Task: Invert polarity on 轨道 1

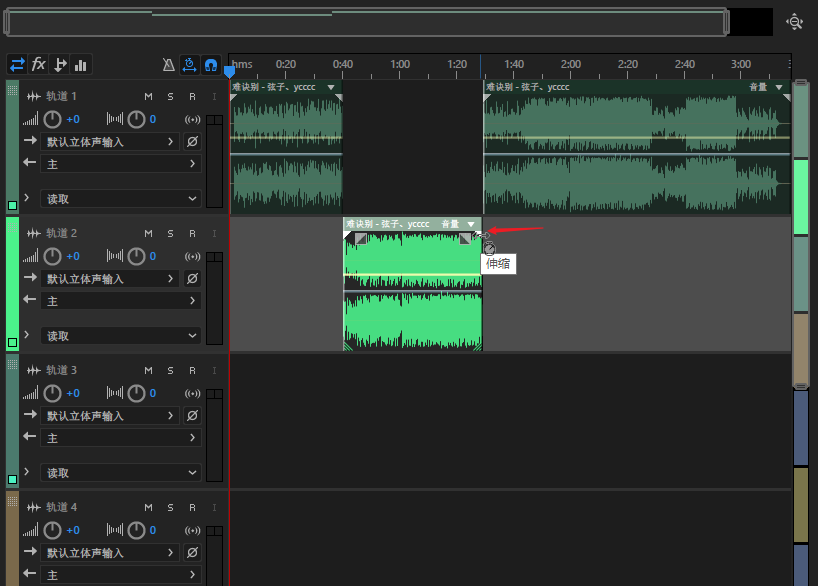Action: (192, 142)
